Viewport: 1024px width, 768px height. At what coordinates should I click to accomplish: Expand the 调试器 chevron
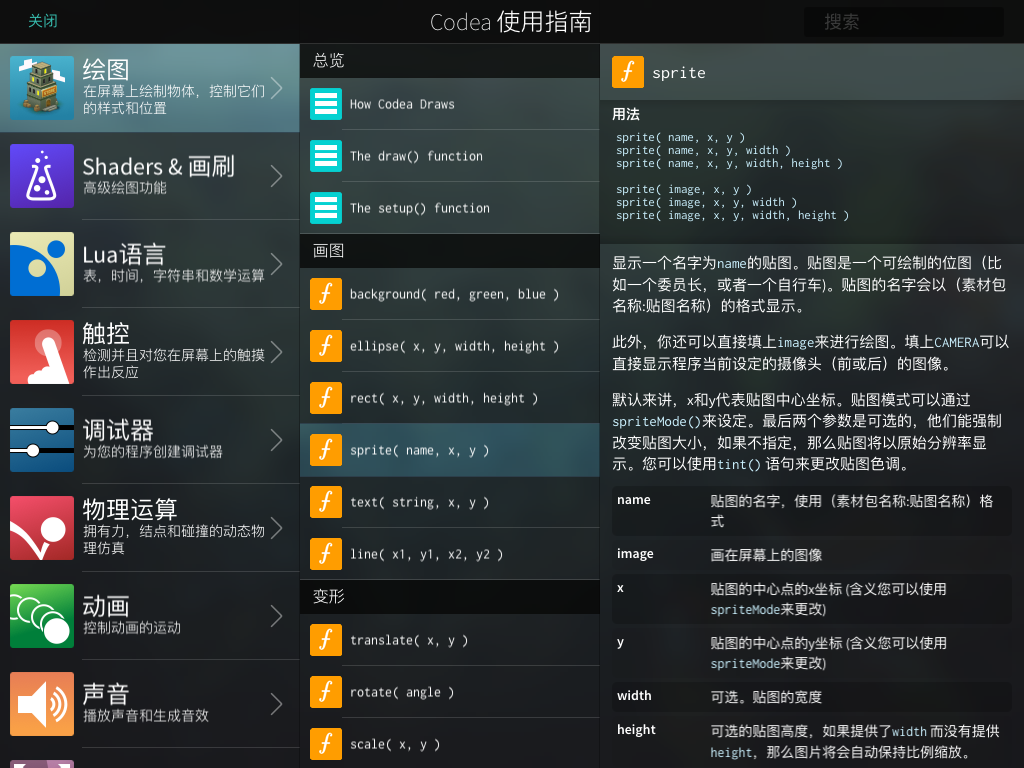(277, 440)
